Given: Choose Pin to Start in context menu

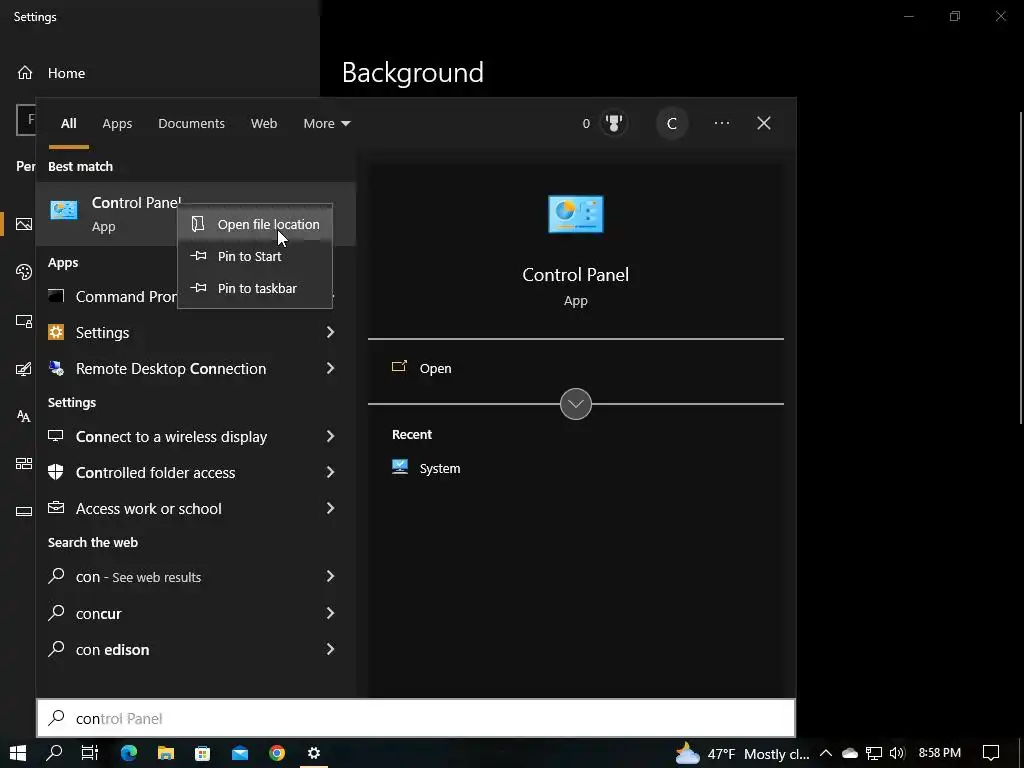Looking at the screenshot, I should [x=255, y=256].
